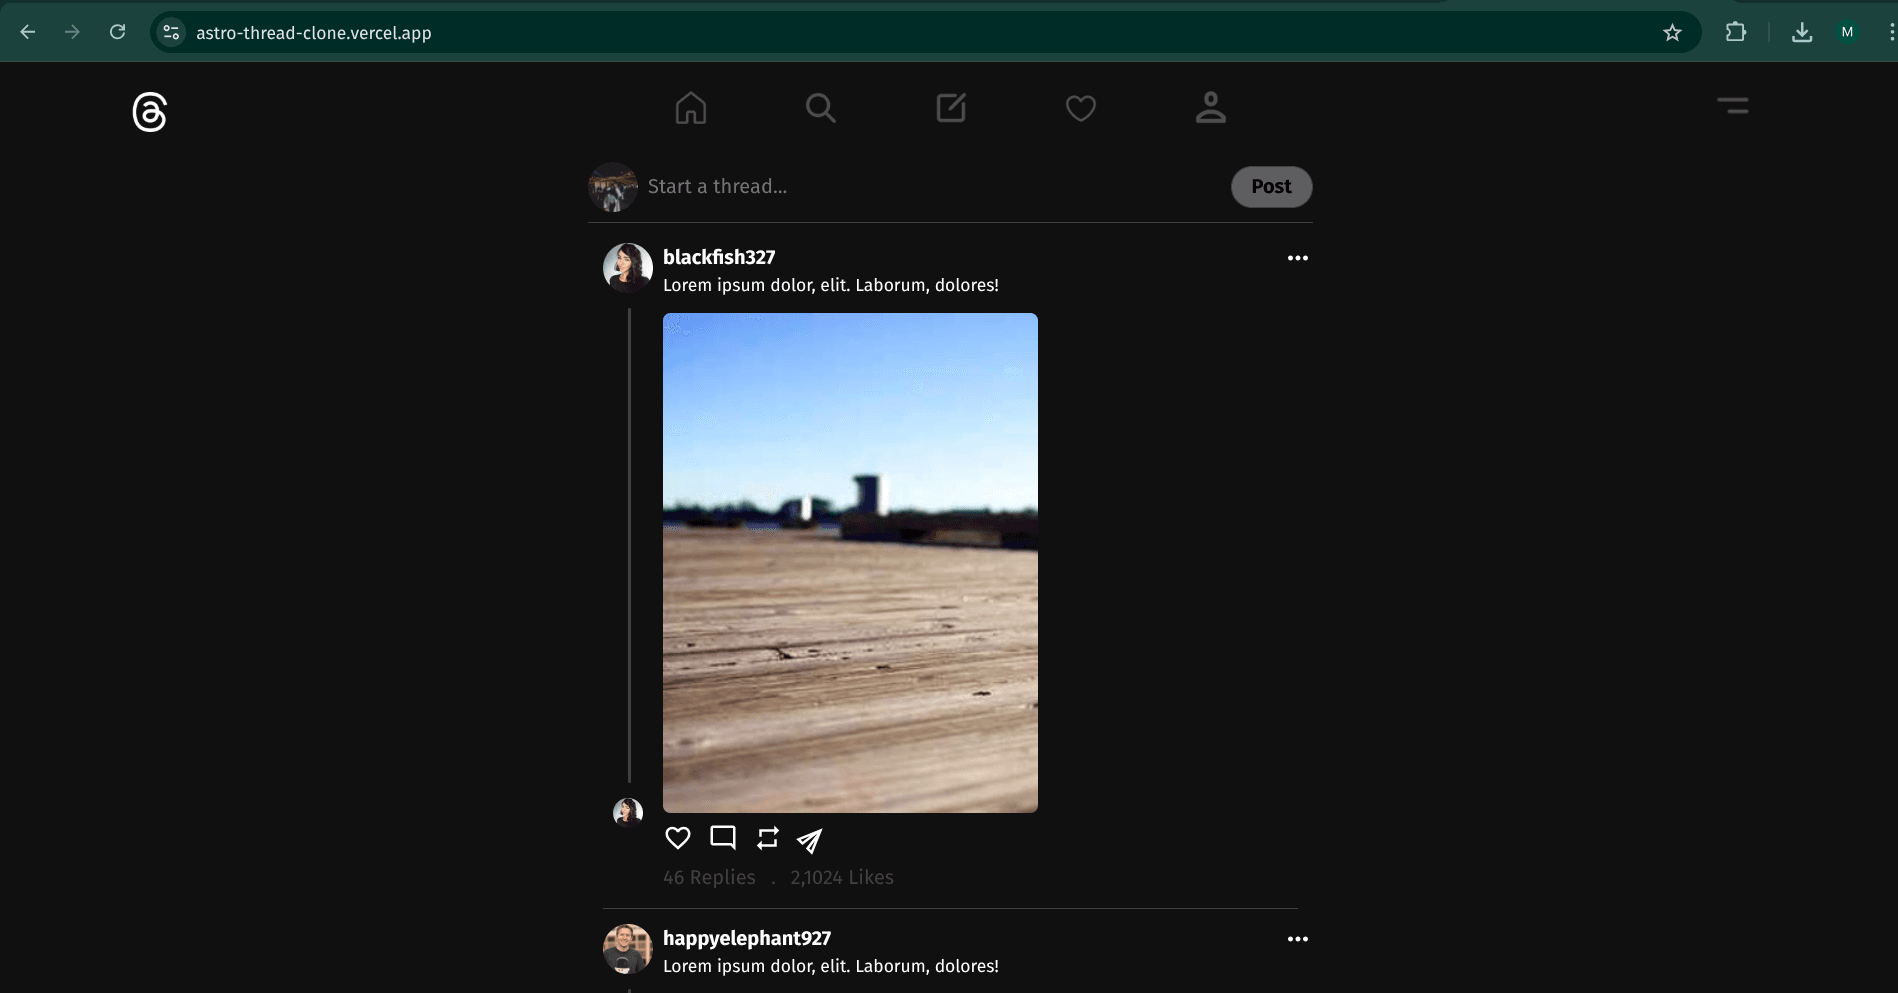Click the comment icon under blackfish327's post
Screen dimensions: 1898x993
(723, 838)
